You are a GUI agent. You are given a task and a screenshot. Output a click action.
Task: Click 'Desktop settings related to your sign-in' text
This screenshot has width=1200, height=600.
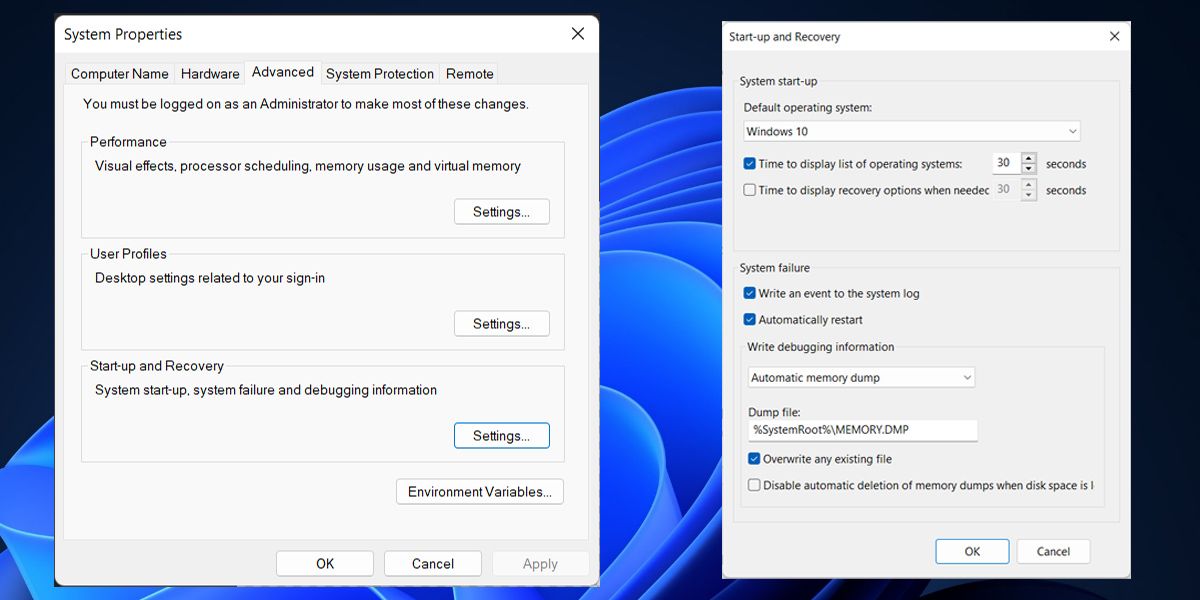pyautogui.click(x=210, y=278)
